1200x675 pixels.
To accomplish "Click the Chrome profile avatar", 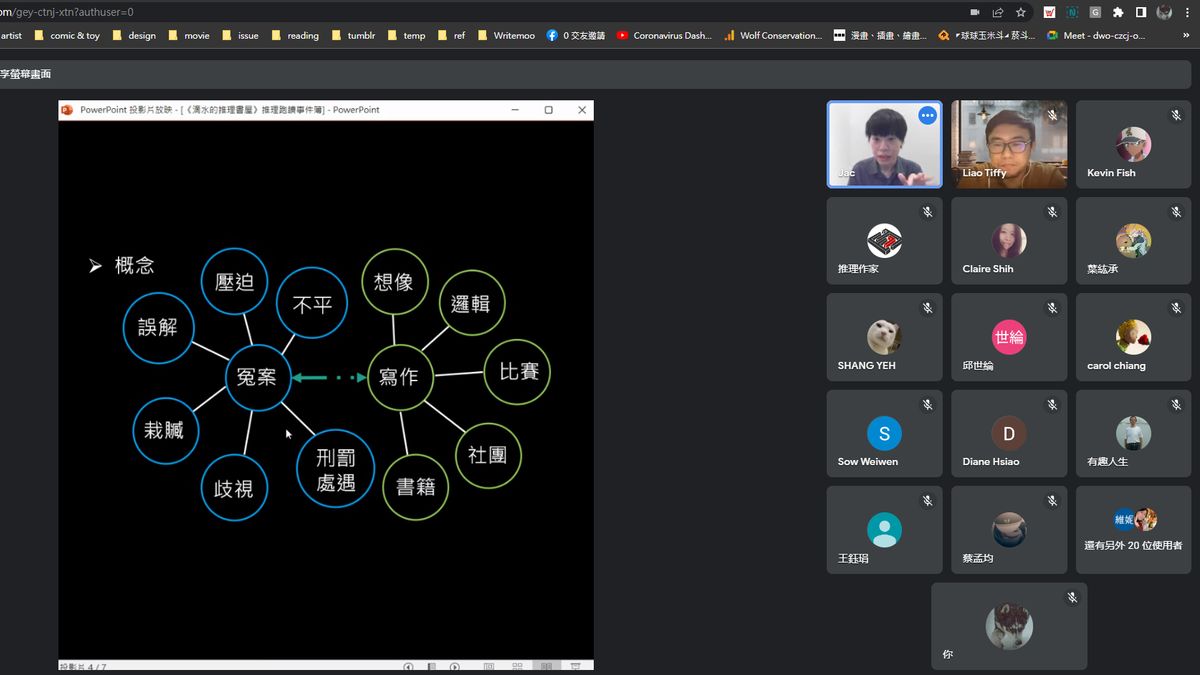I will click(1164, 12).
